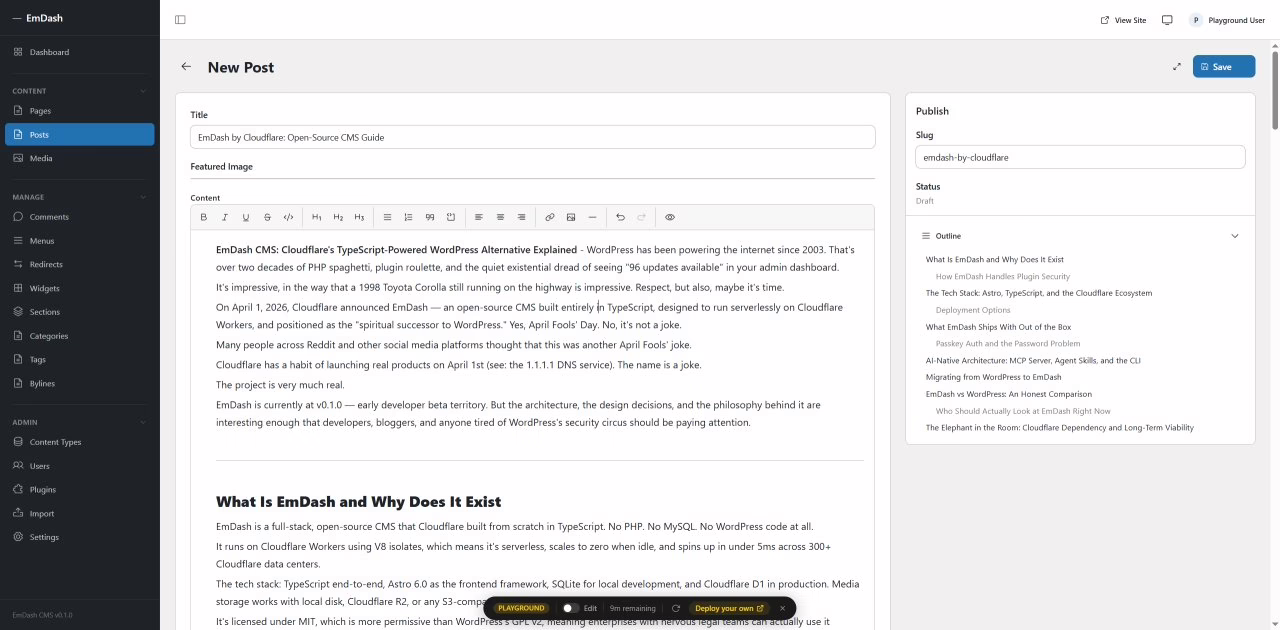Insert an image into content
The height and width of the screenshot is (630, 1280).
click(x=571, y=217)
